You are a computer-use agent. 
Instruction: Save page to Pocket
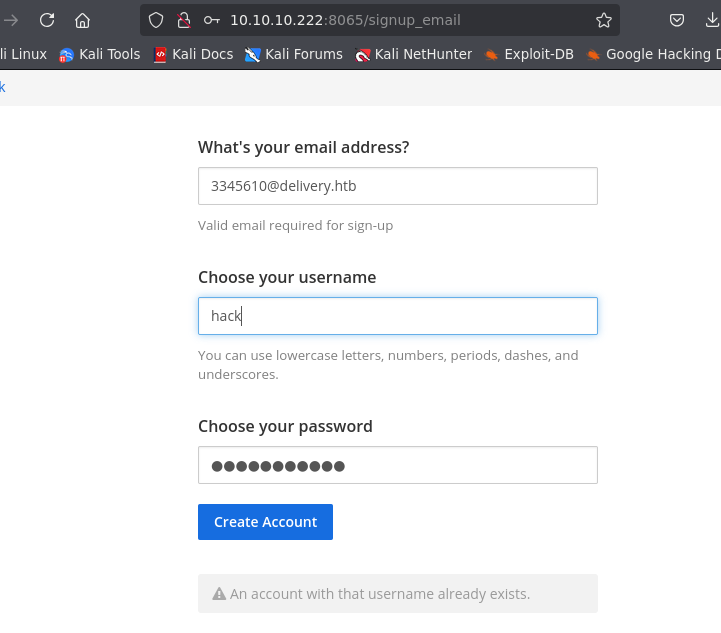point(677,20)
